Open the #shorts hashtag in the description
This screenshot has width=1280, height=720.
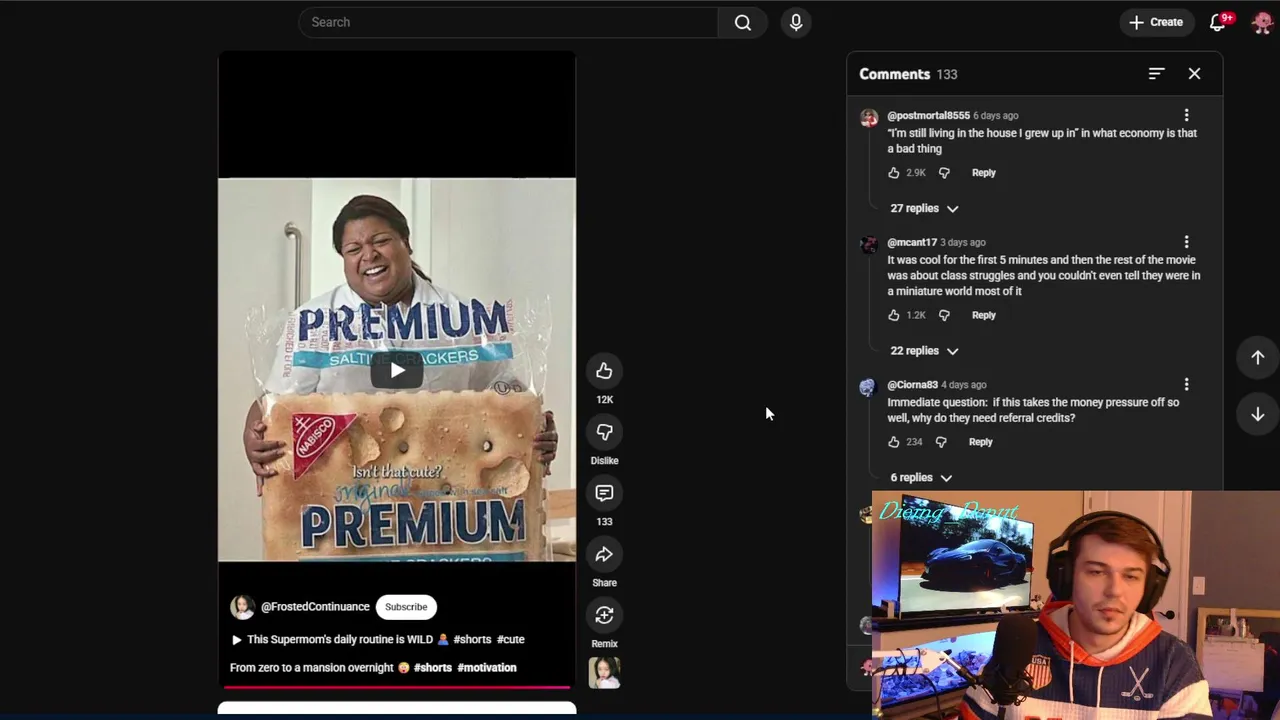(x=433, y=668)
